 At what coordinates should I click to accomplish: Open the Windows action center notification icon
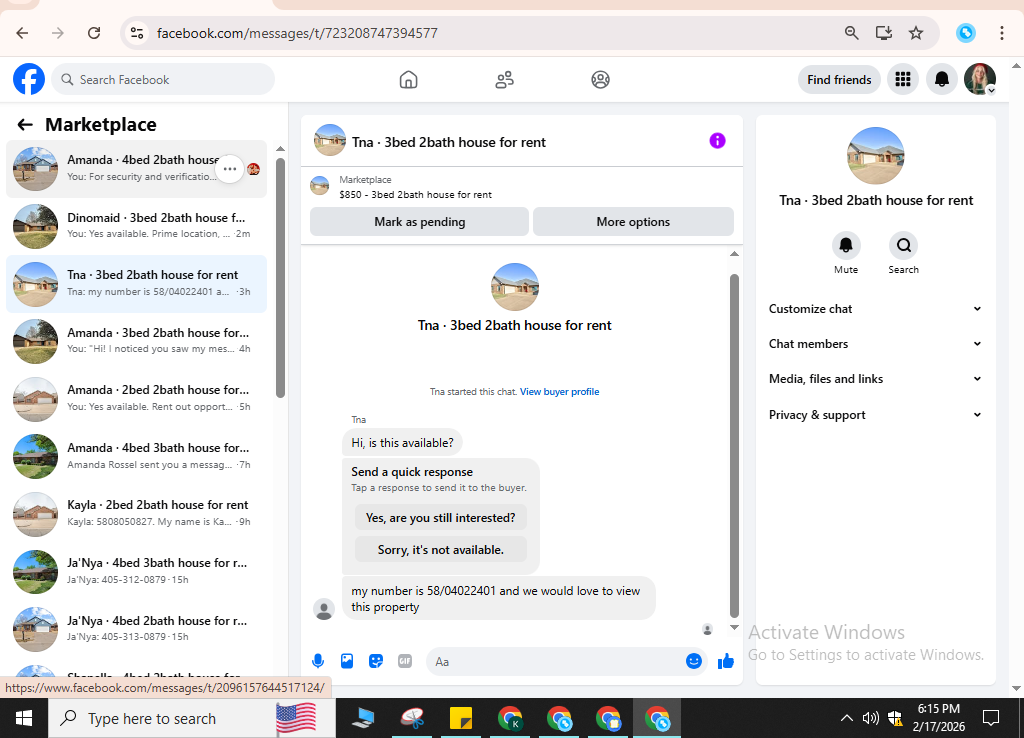991,718
